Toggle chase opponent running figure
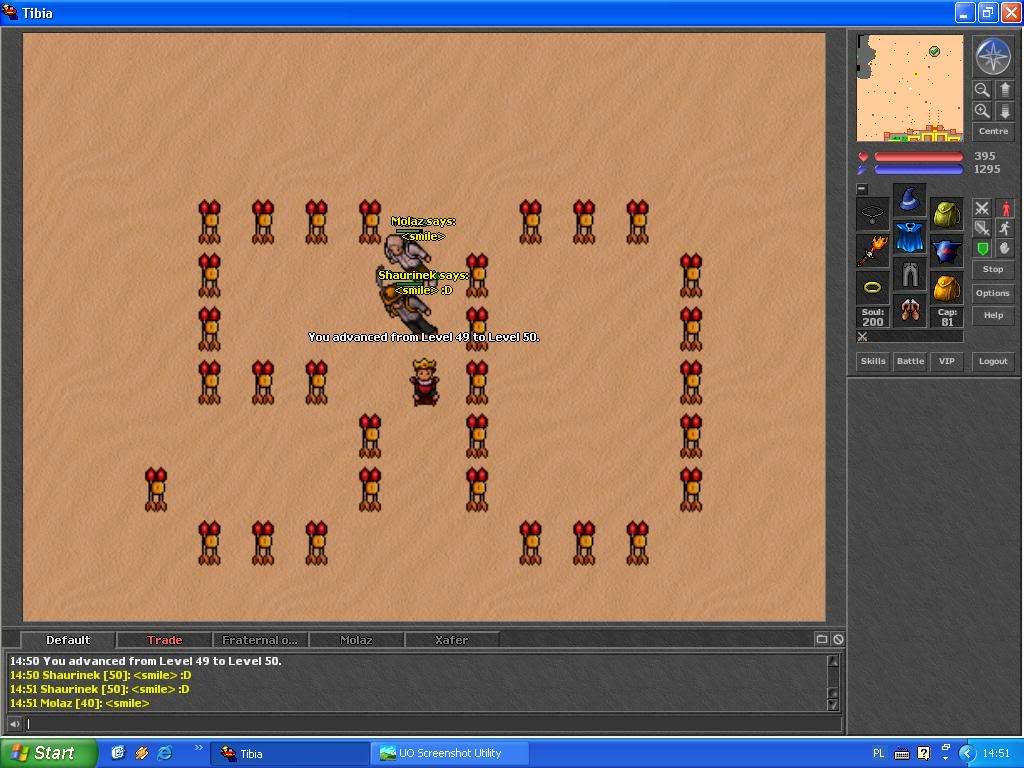Screen dimensions: 1024x768 tap(1005, 228)
